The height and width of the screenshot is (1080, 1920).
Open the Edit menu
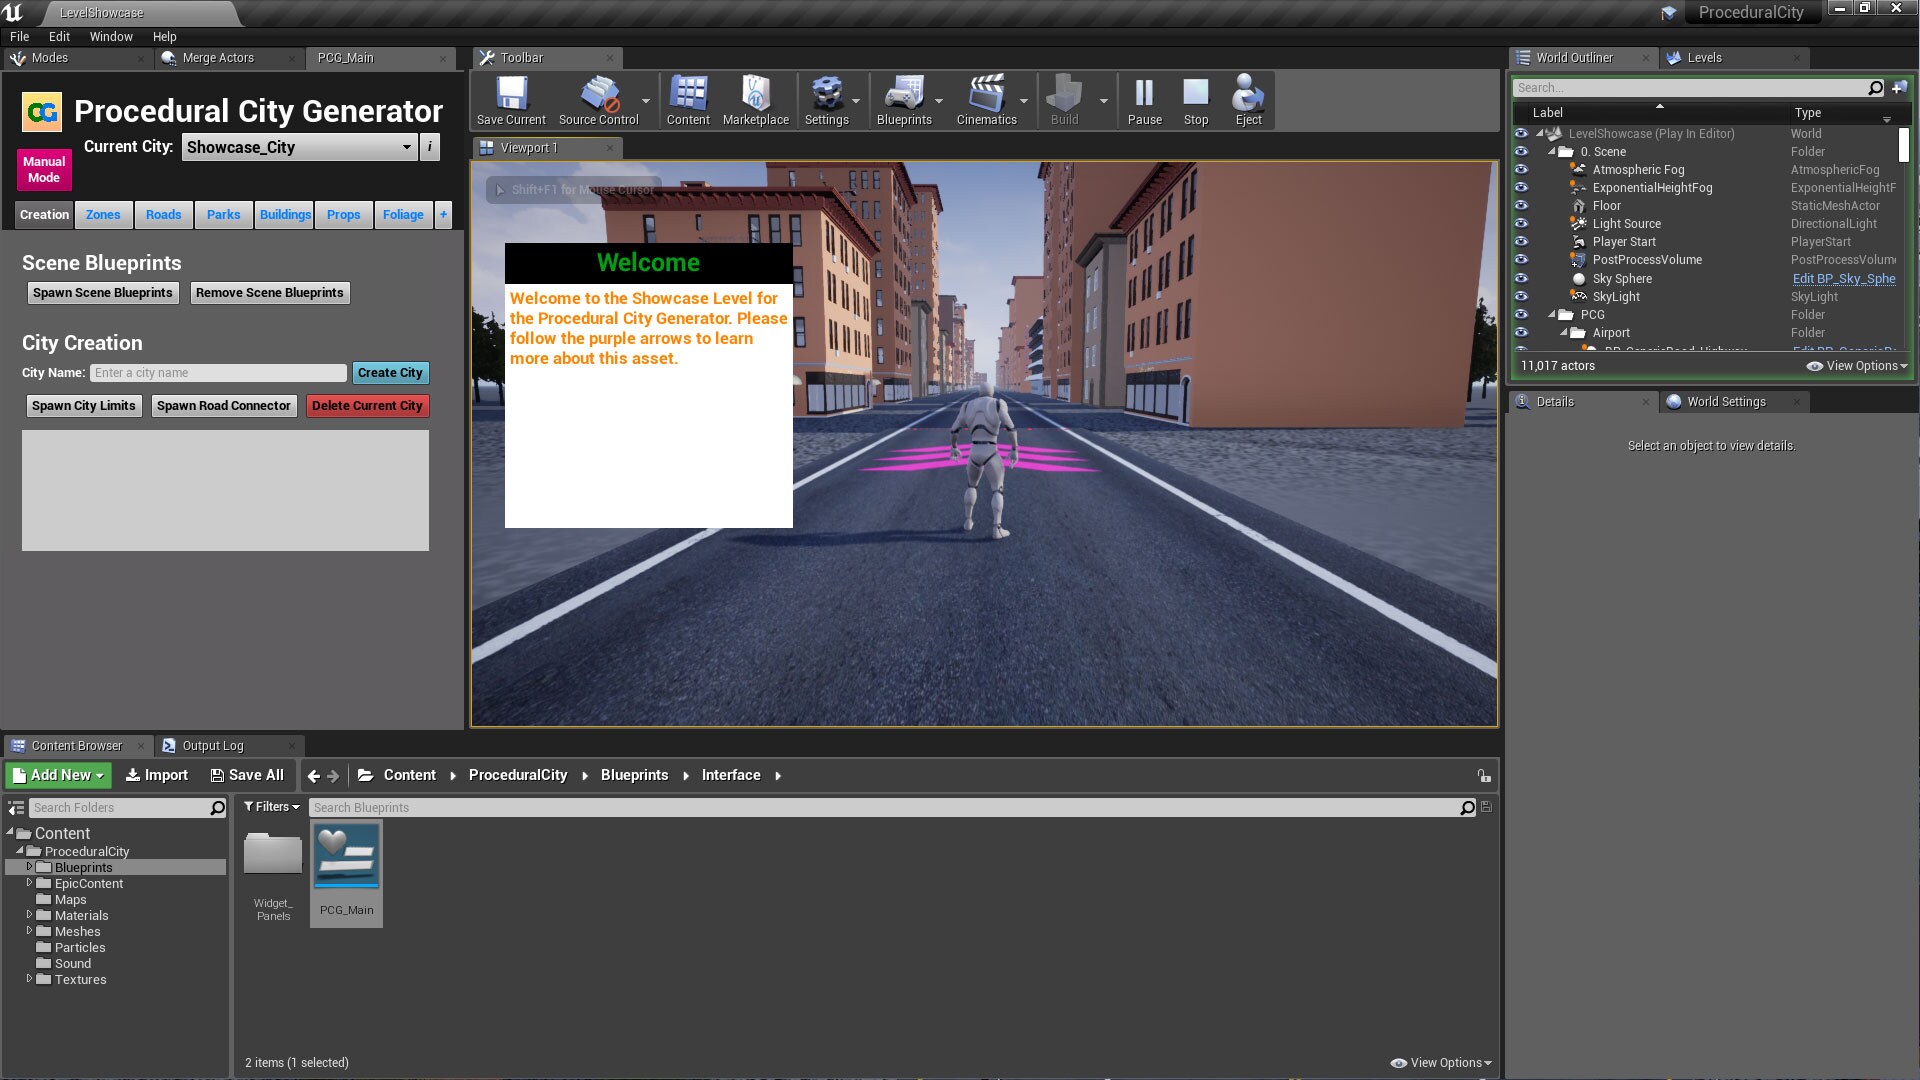[59, 37]
